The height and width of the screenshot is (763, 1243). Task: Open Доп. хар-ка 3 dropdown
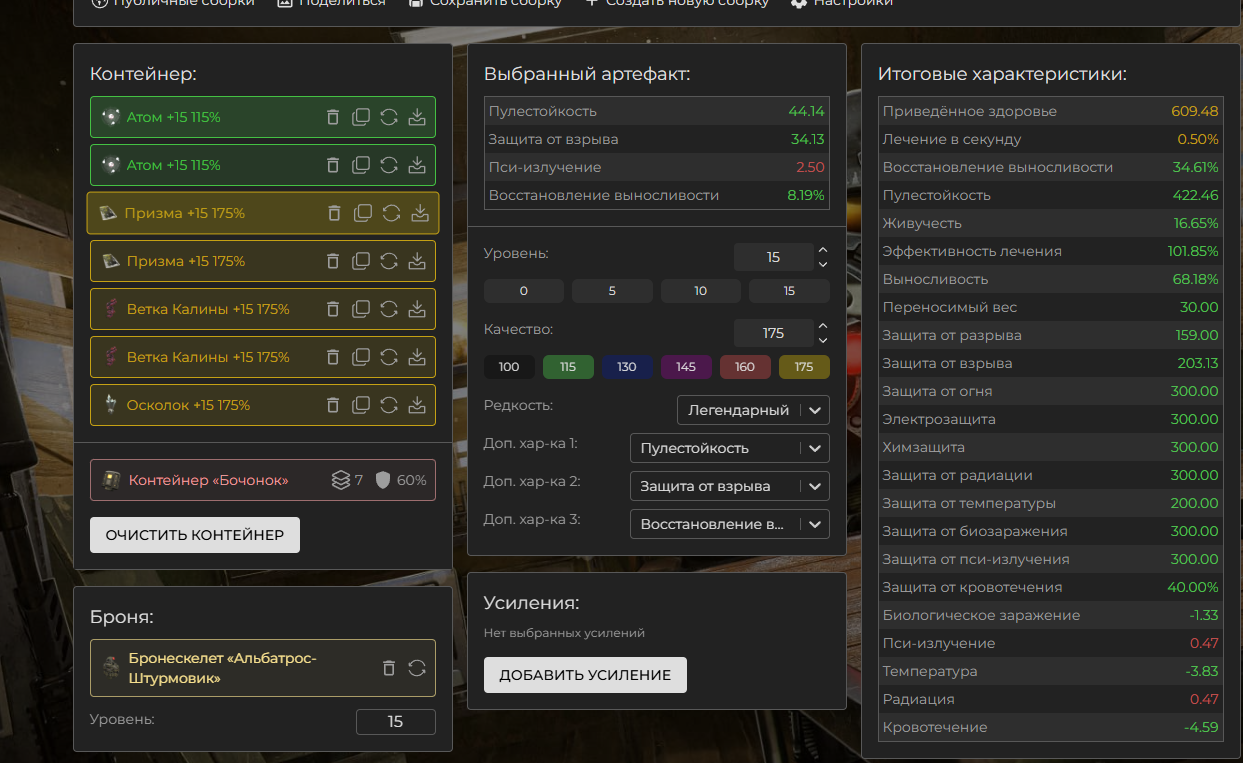pyautogui.click(x=730, y=524)
